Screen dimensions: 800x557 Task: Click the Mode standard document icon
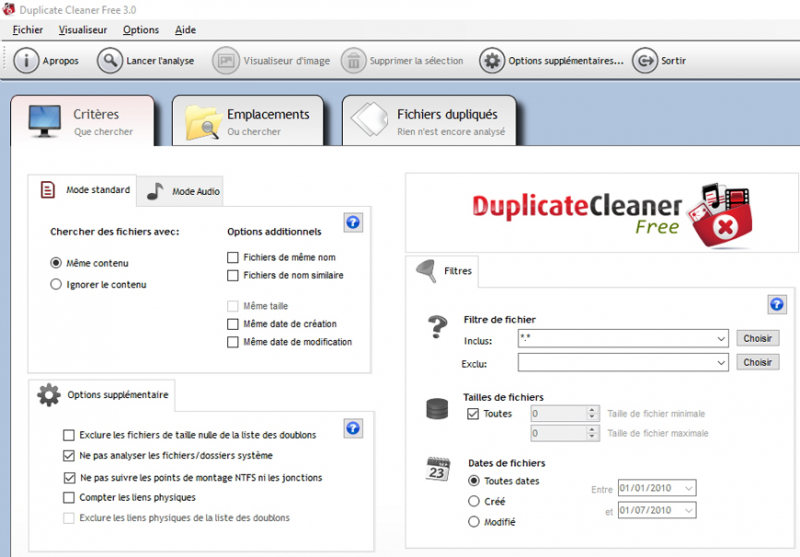47,190
